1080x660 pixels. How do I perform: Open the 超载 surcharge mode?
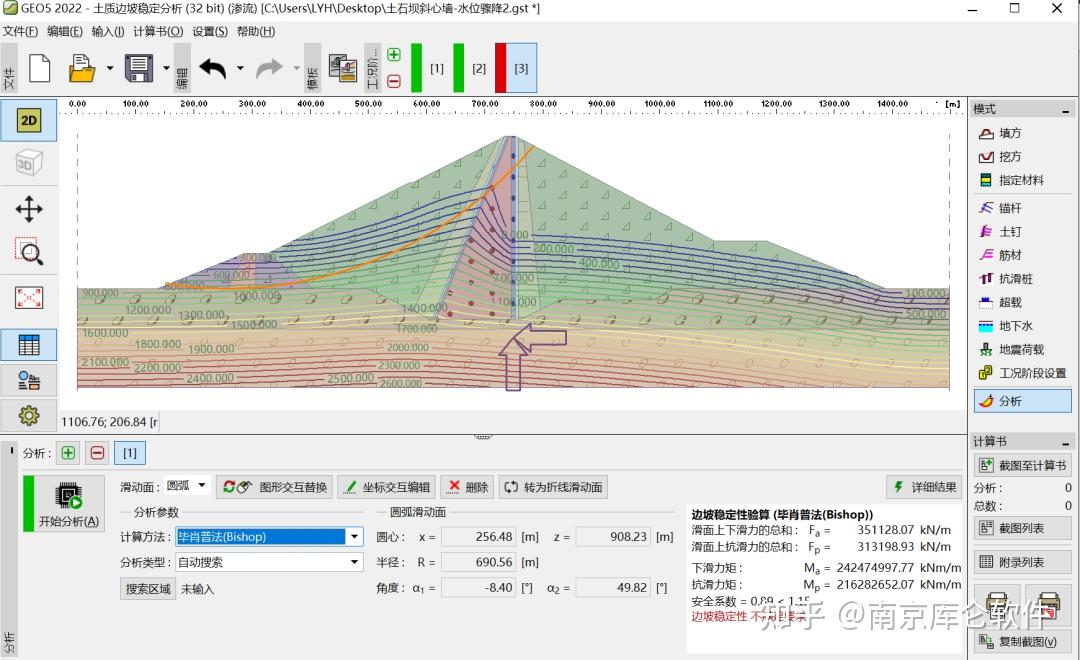(1022, 302)
